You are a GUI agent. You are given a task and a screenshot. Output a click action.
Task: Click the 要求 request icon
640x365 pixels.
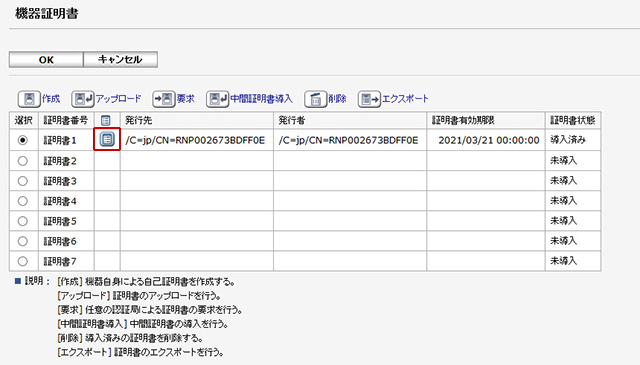click(164, 99)
